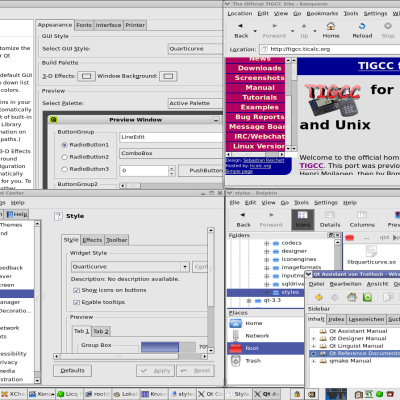
Task: Click the Krusader entry in taskbar
Action: coord(153,394)
